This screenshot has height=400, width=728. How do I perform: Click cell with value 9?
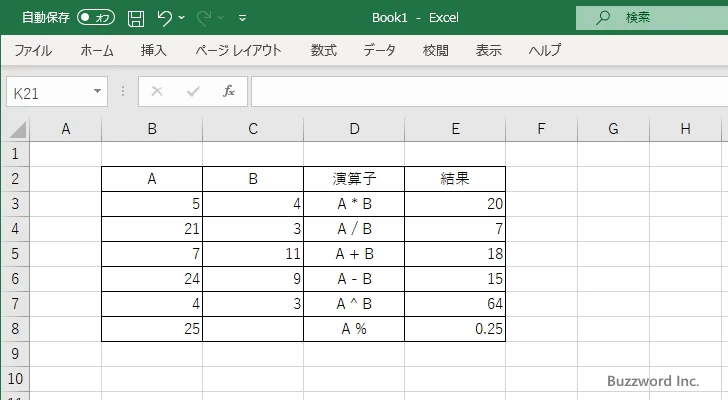click(253, 279)
